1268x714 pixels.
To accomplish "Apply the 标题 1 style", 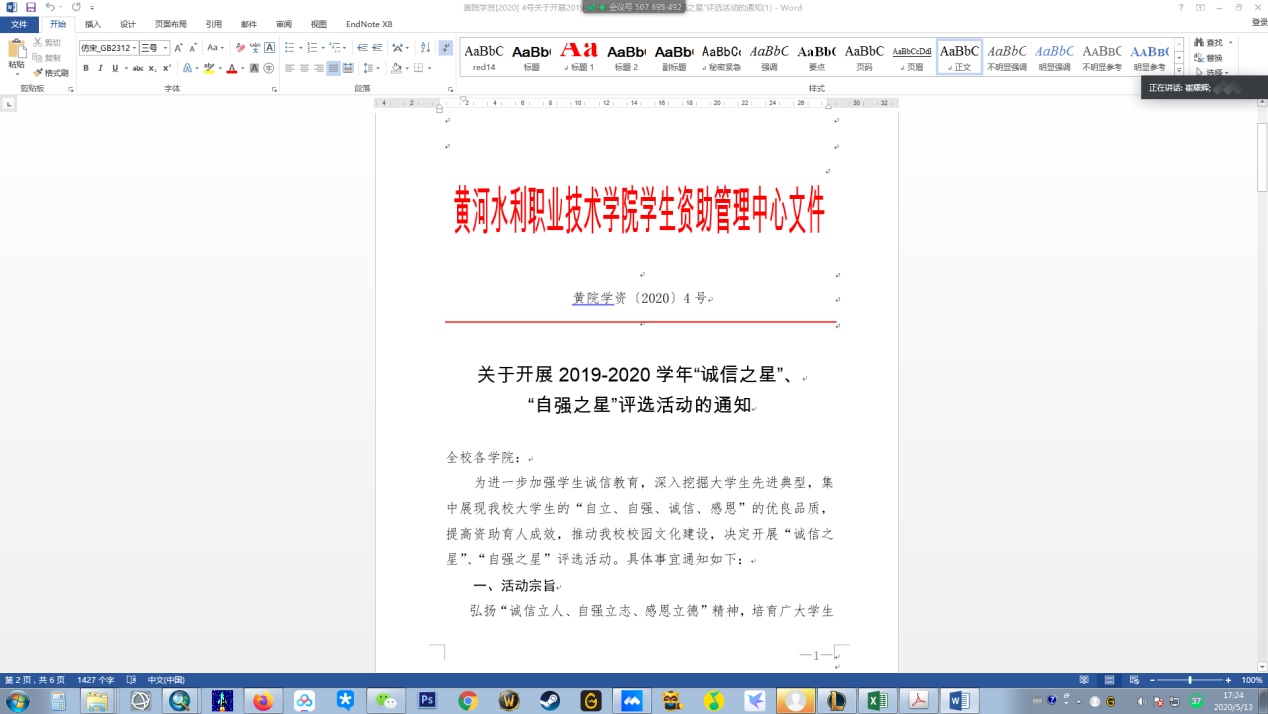I will click(x=578, y=56).
